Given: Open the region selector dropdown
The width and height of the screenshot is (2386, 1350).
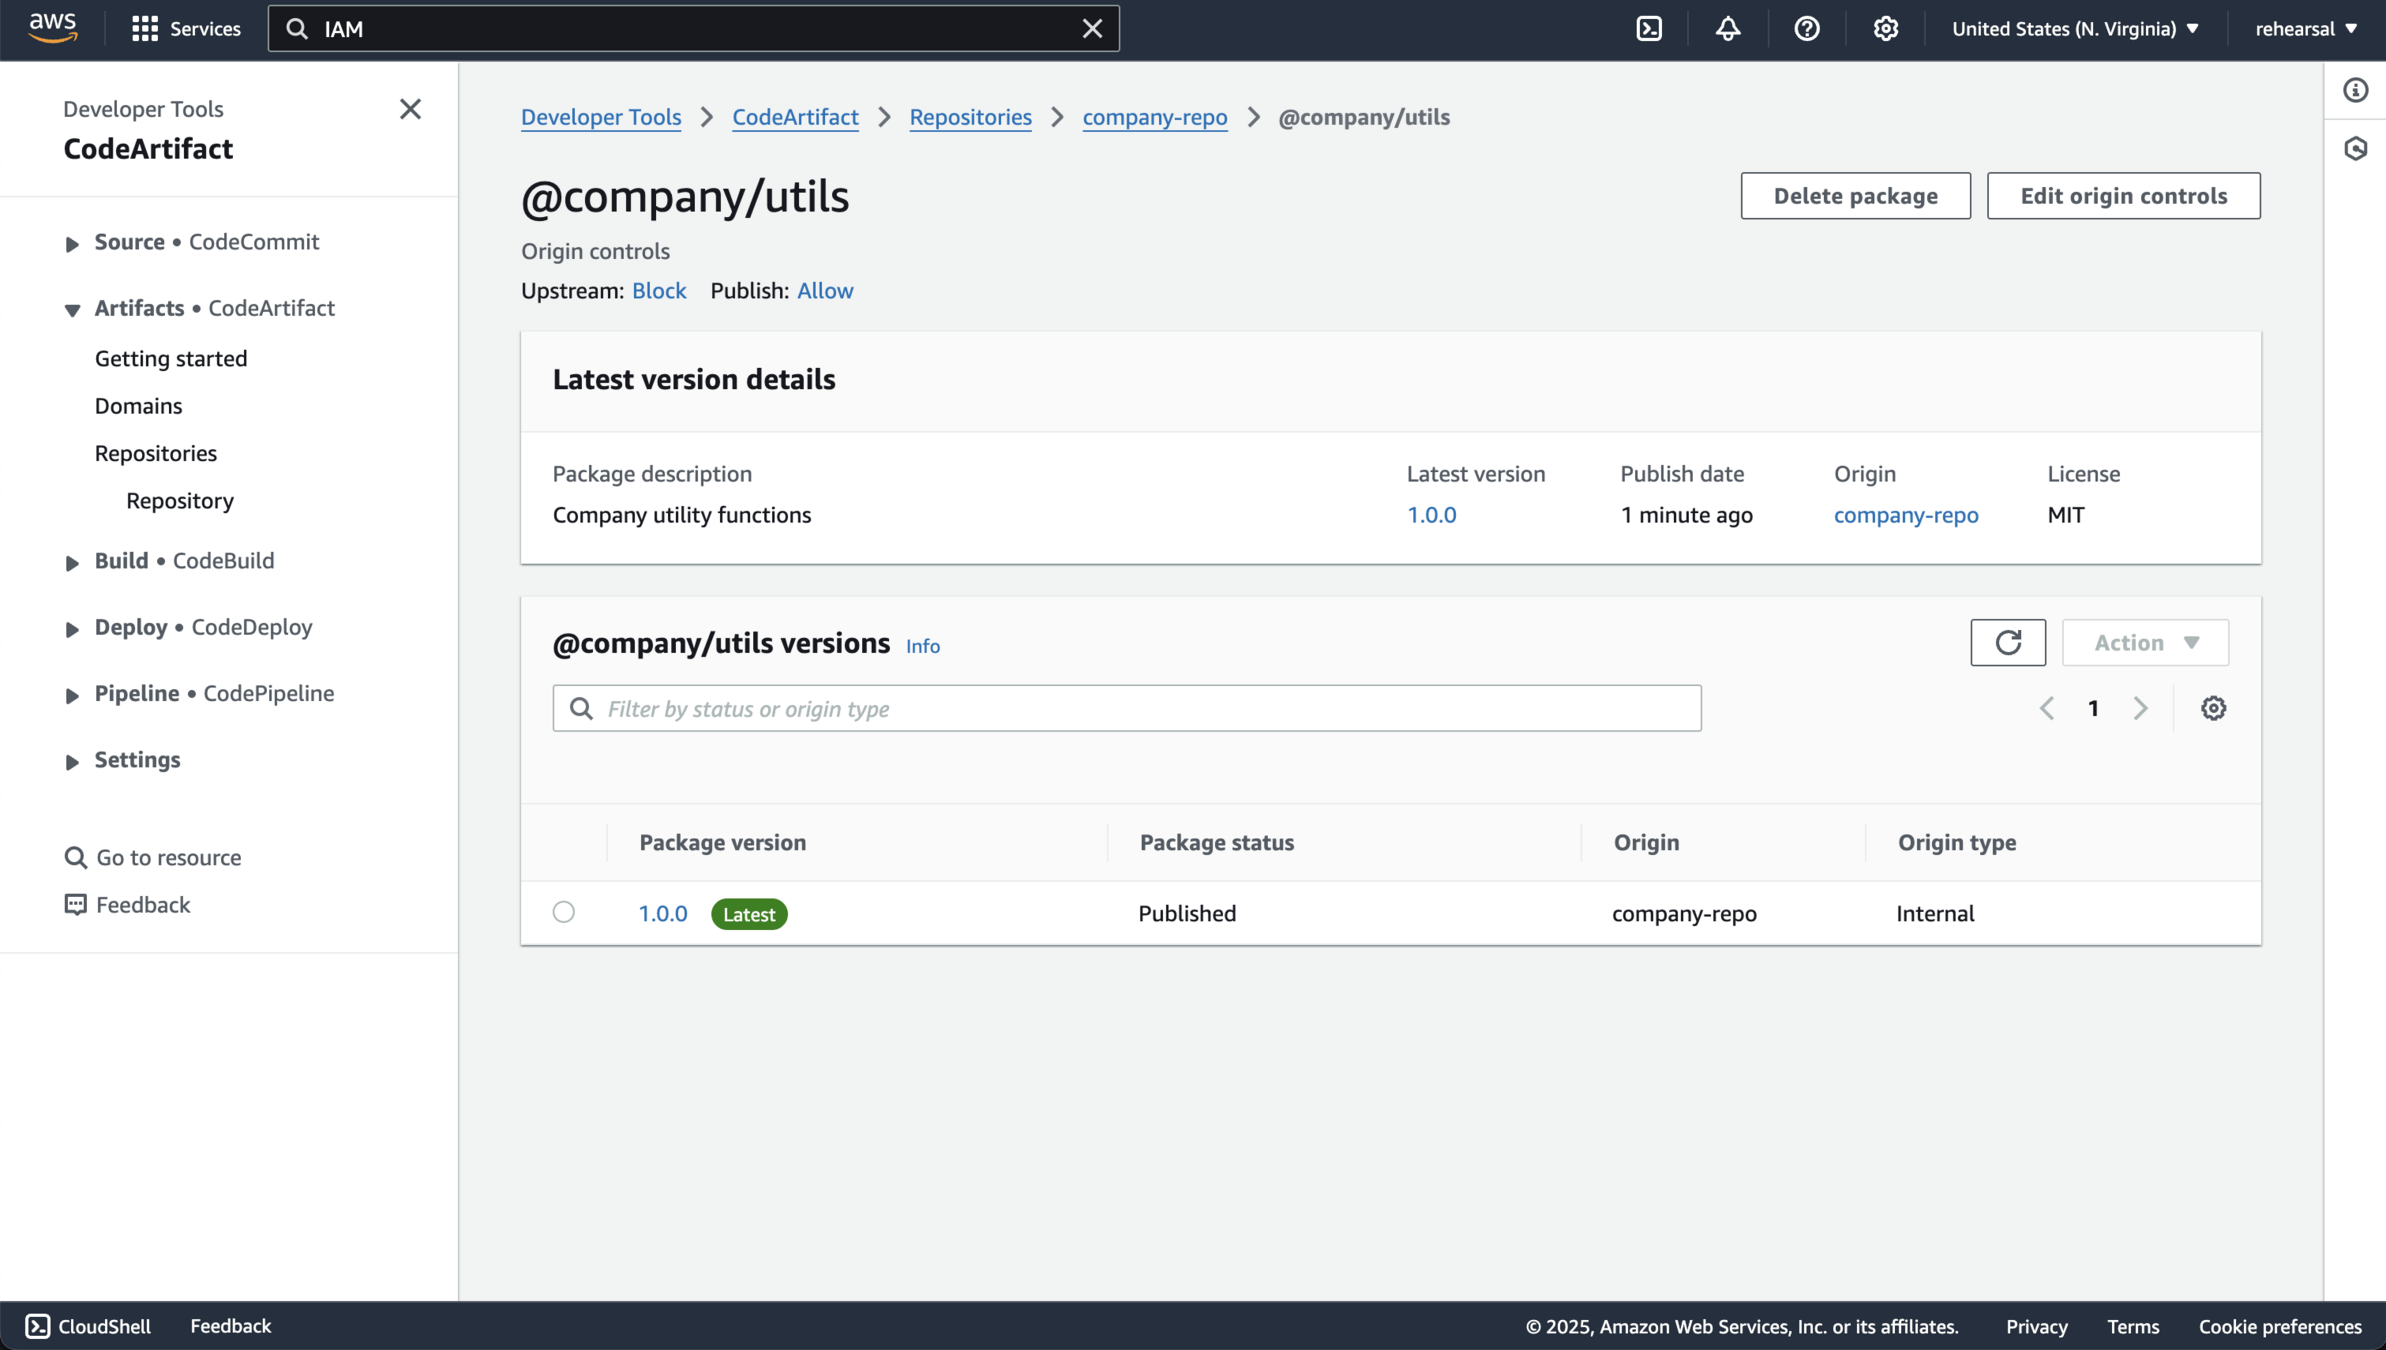Looking at the screenshot, I should pos(2075,28).
